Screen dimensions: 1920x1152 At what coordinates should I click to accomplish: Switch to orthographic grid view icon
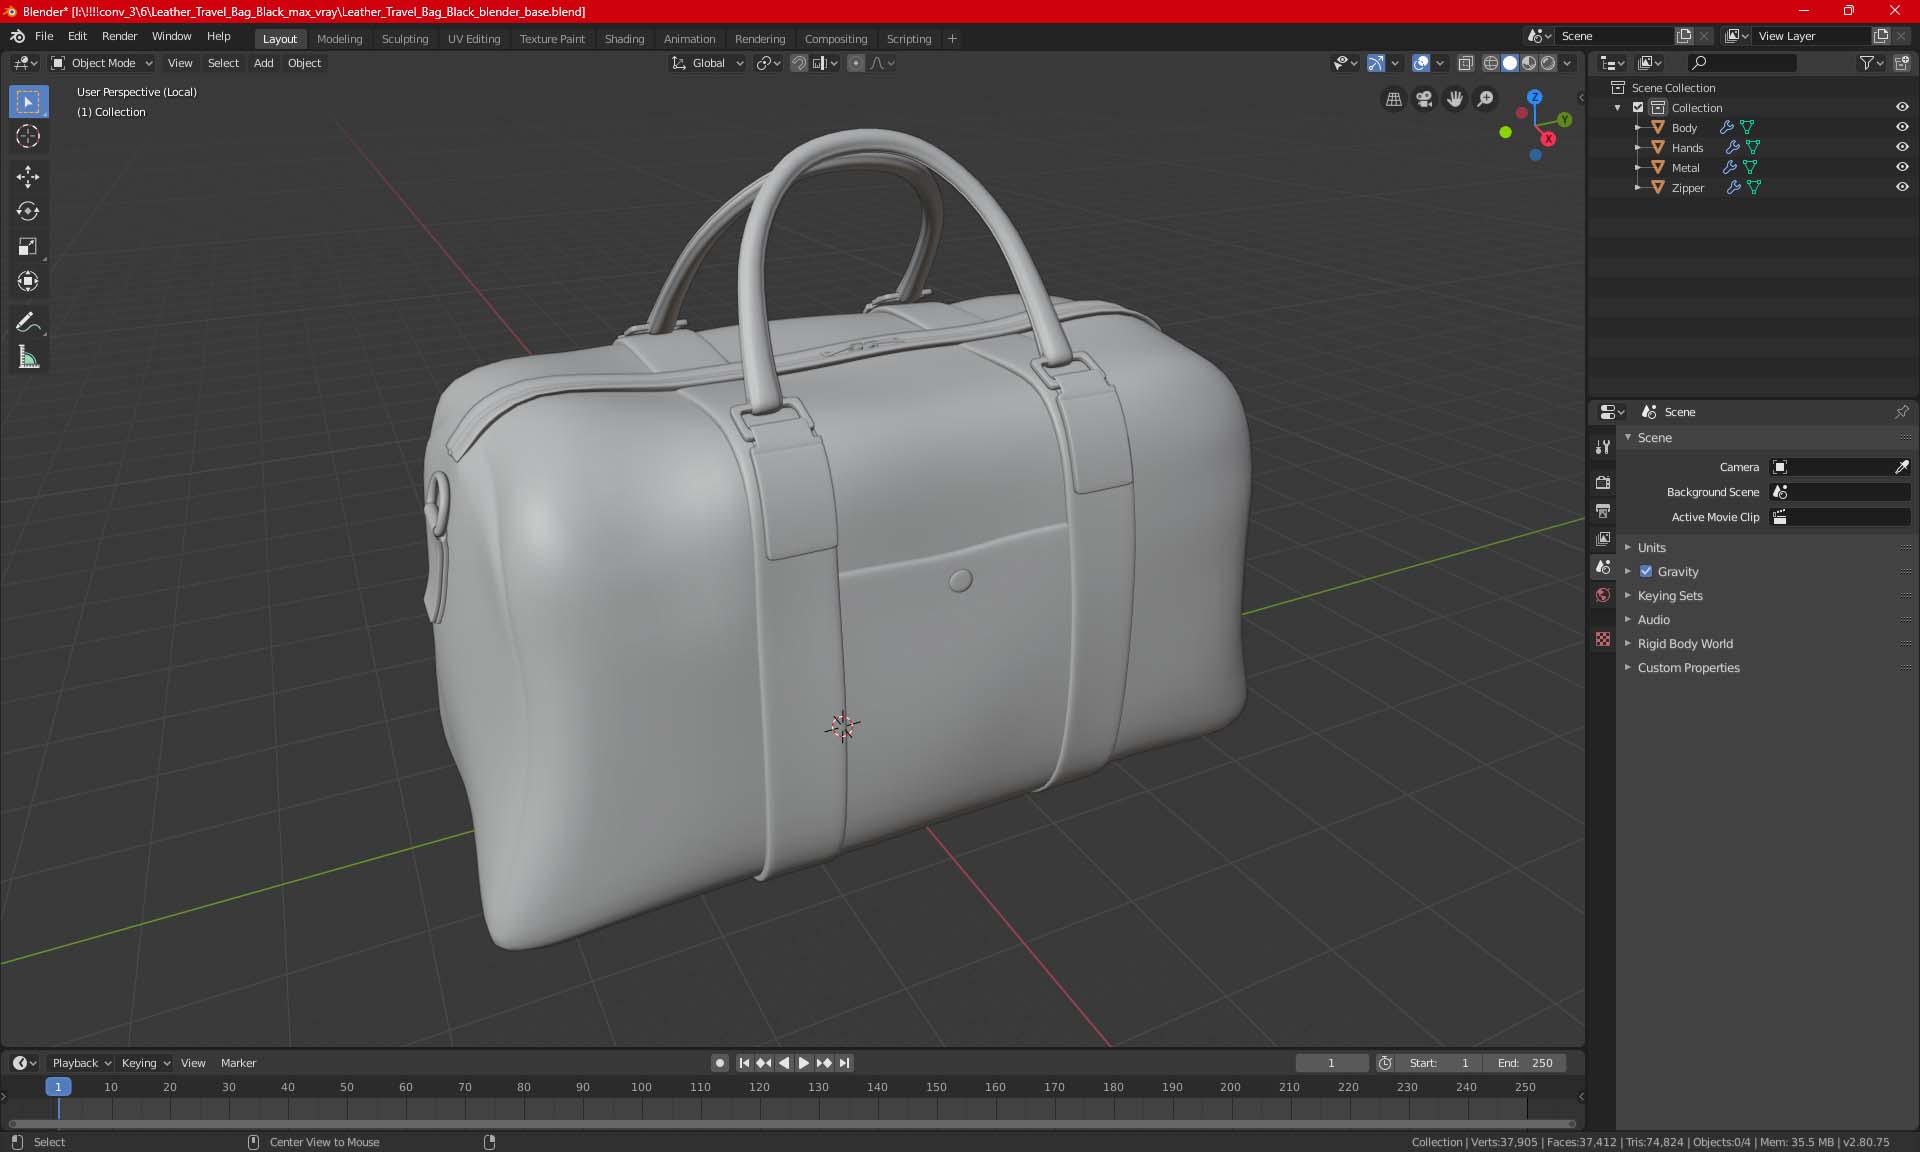1393,99
